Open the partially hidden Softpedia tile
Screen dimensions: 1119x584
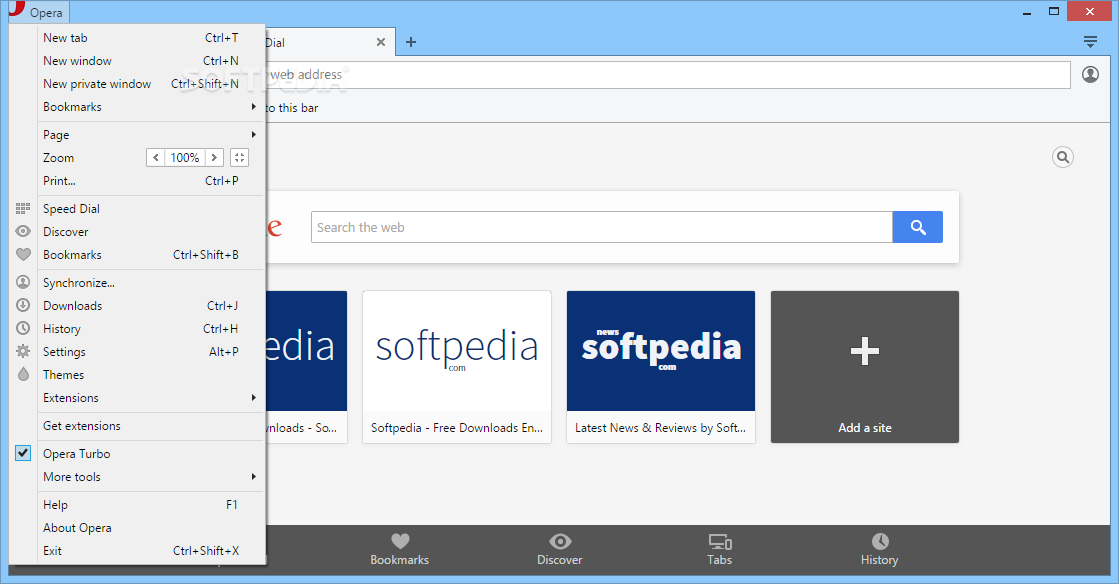coord(307,367)
